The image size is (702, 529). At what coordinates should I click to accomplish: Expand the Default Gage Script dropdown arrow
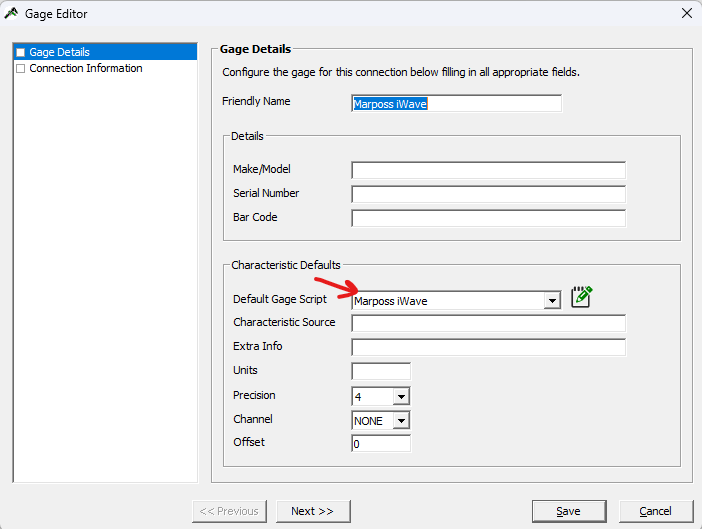point(552,301)
